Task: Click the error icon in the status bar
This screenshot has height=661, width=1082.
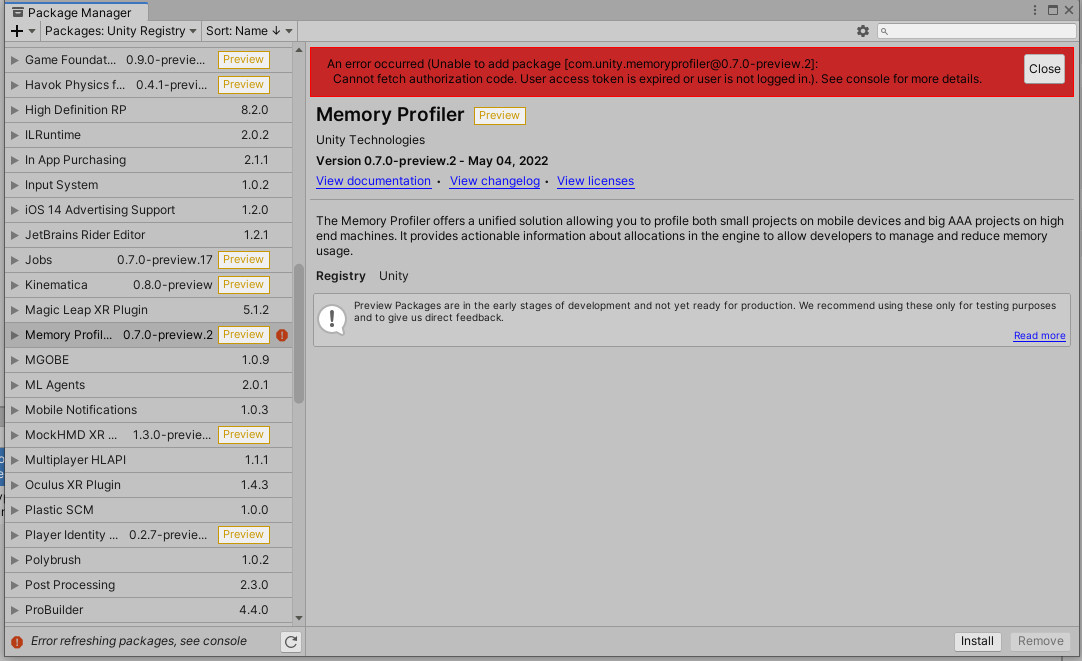Action: (x=16, y=641)
